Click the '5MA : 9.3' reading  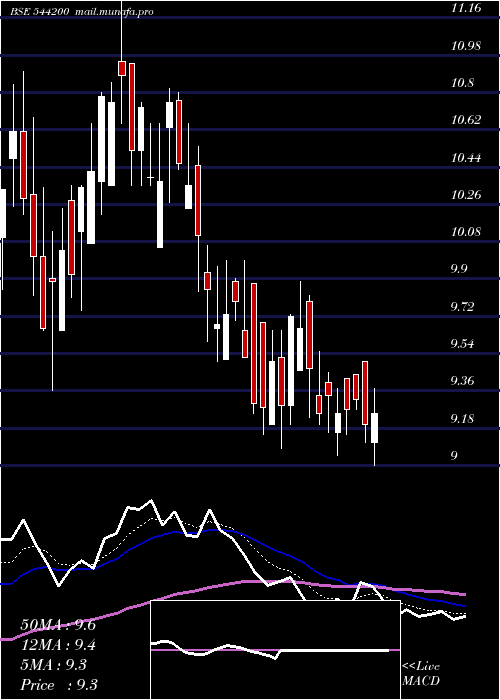pyautogui.click(x=54, y=665)
